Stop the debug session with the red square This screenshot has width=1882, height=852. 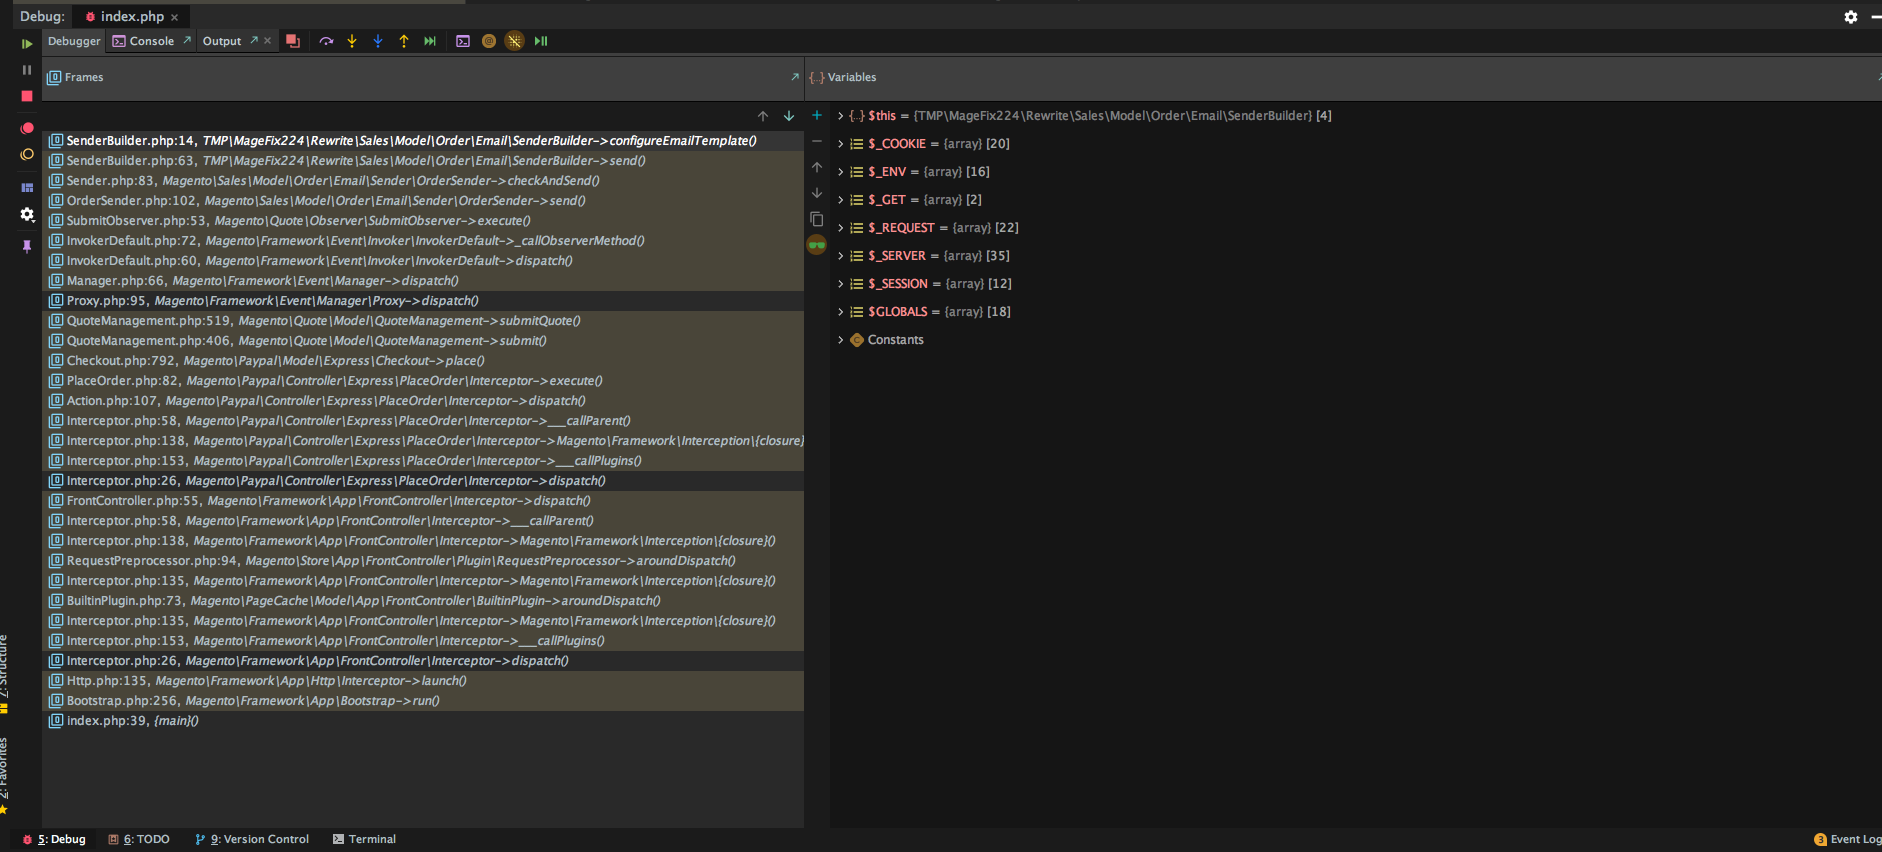click(x=27, y=96)
